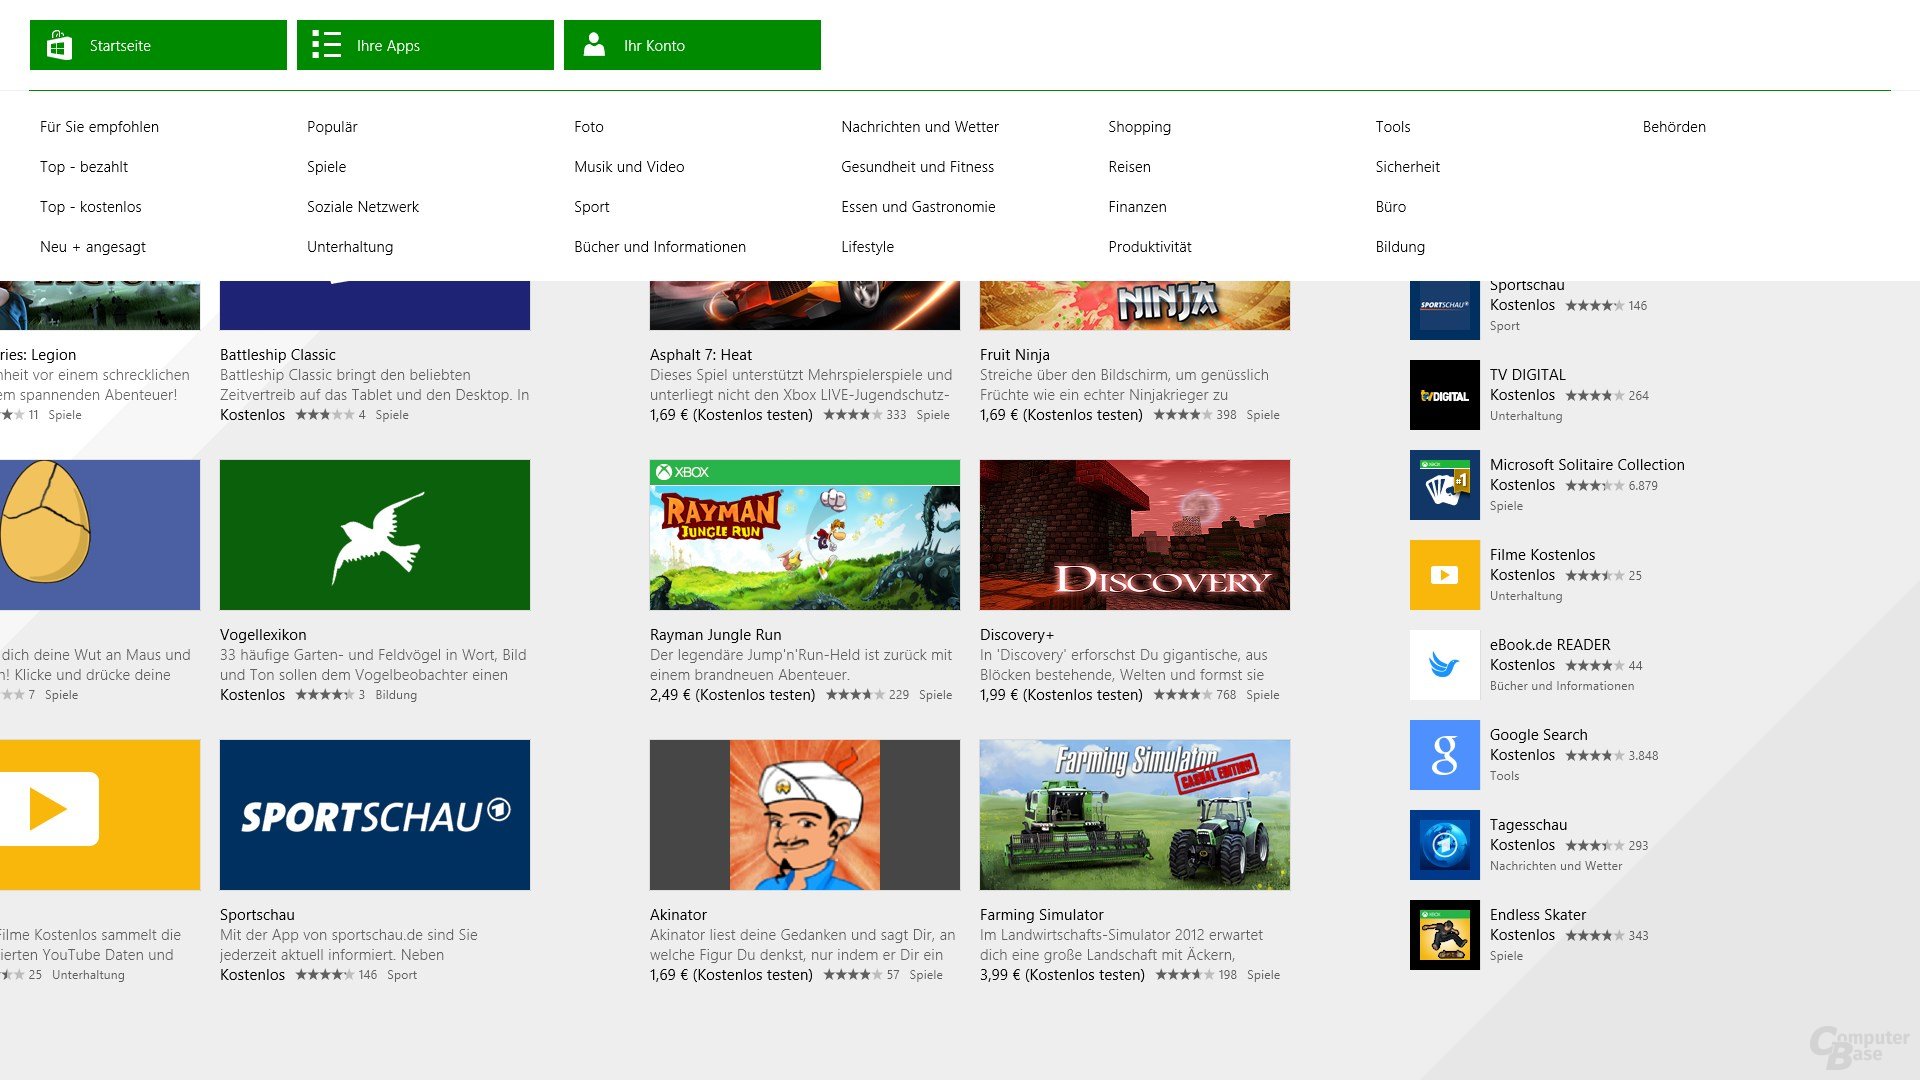Click the cracked egg app tile
1920x1080 pixels.
pyautogui.click(x=100, y=535)
